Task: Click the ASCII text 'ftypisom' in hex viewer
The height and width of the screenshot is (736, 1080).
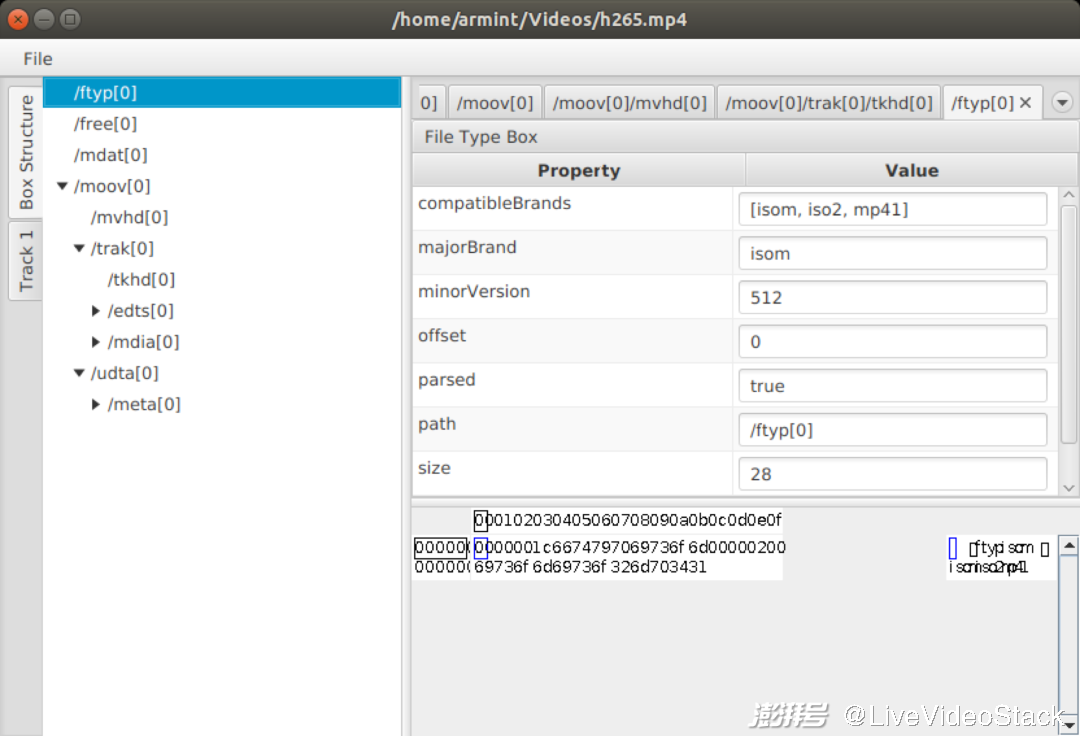Action: (1001, 548)
